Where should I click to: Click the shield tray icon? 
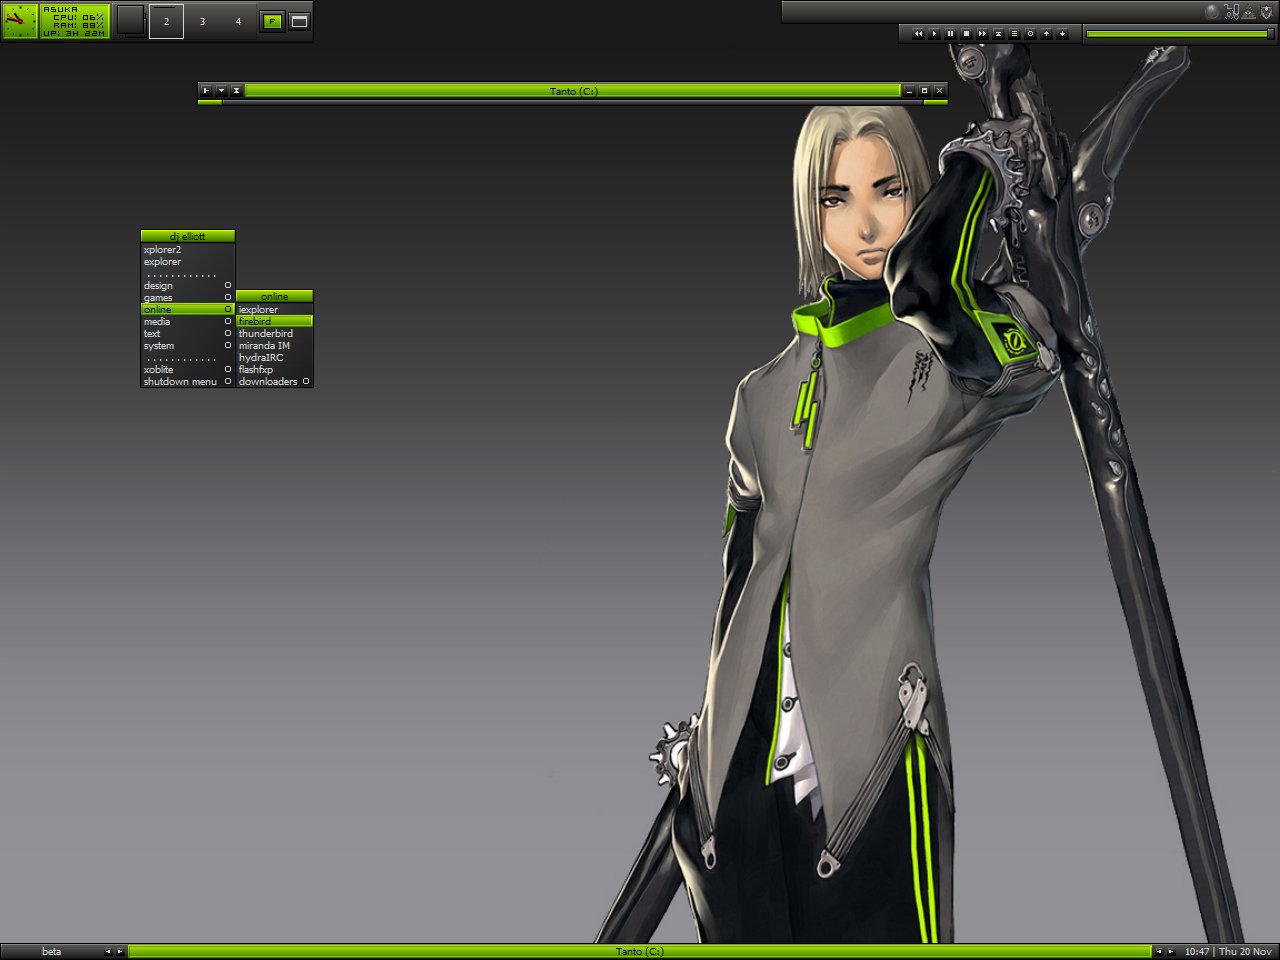(x=1266, y=12)
